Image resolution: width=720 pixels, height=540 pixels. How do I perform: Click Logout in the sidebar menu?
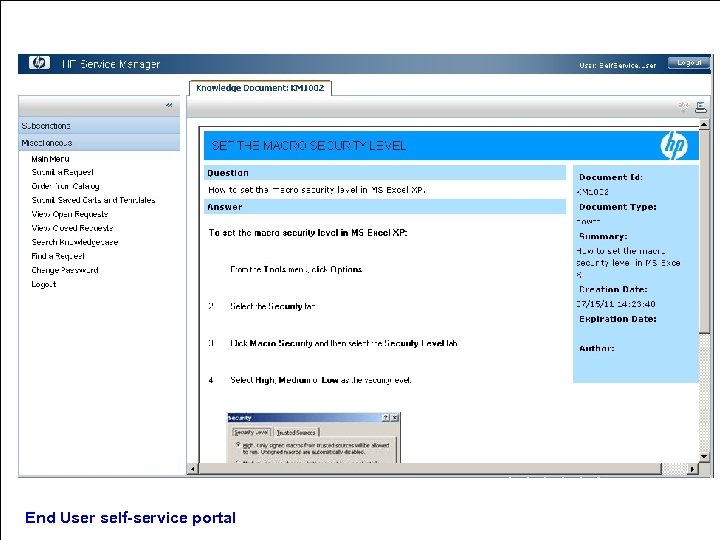(x=44, y=284)
